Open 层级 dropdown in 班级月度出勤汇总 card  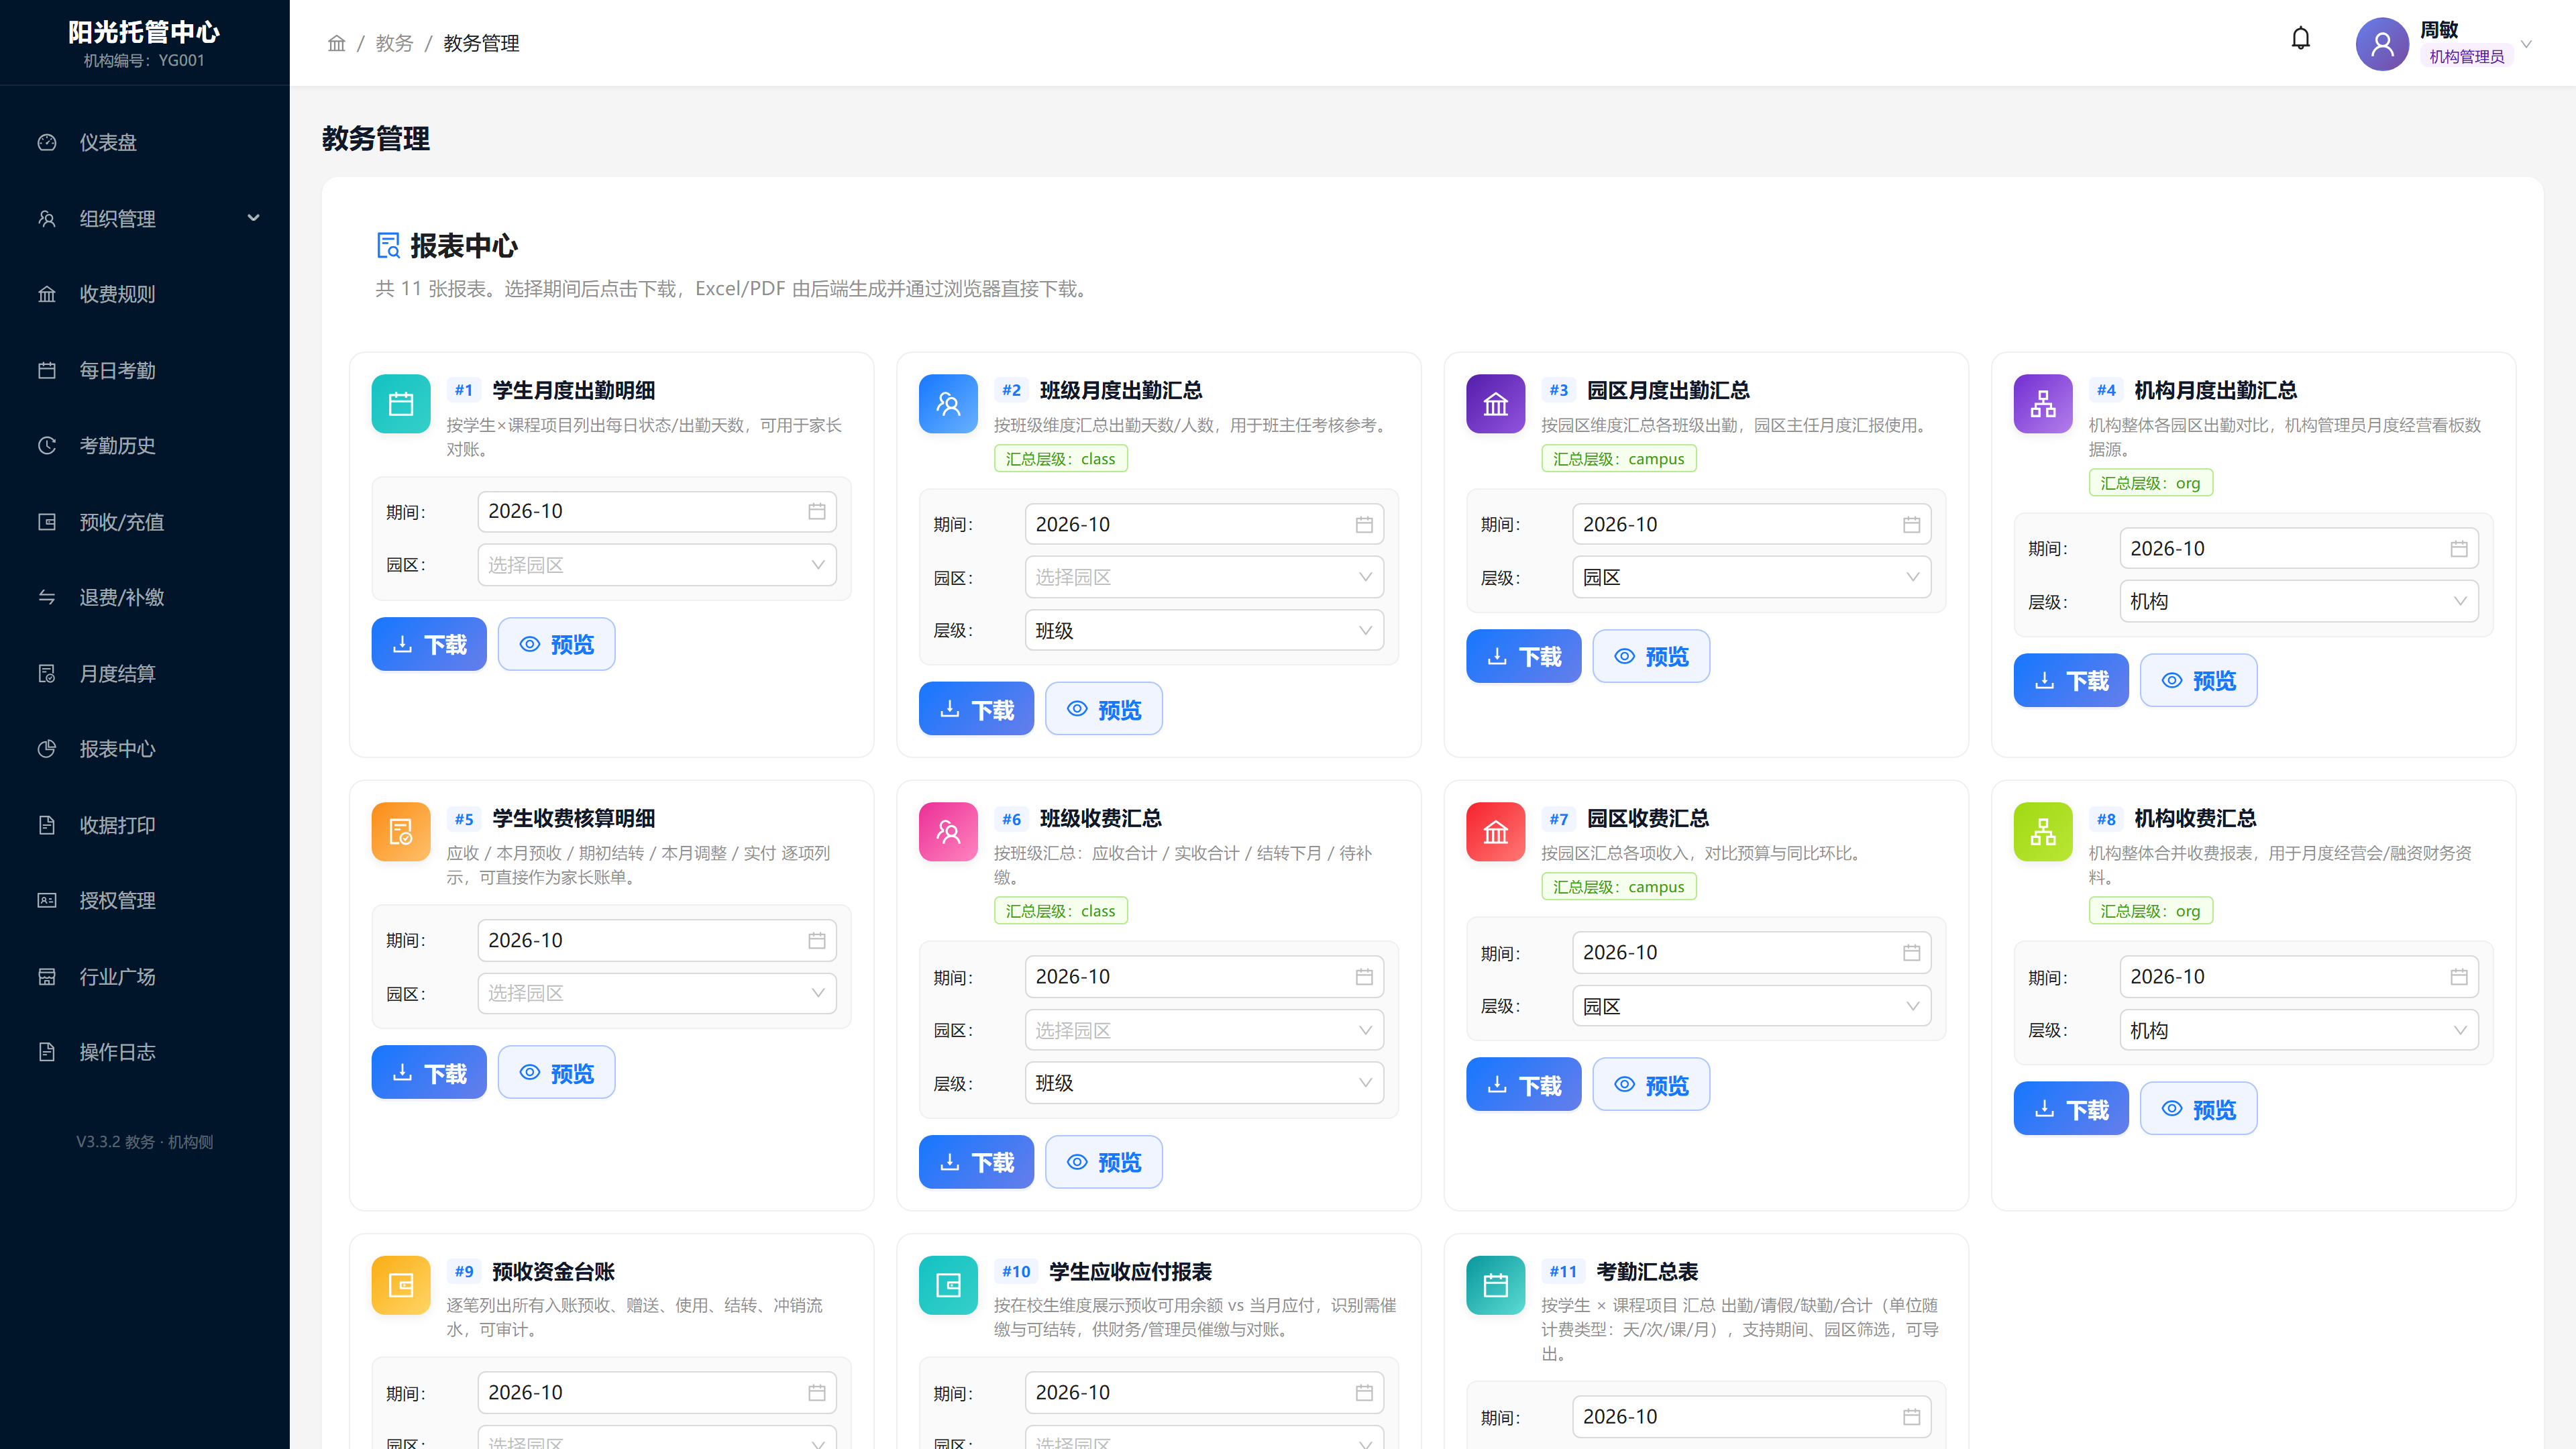tap(1204, 630)
